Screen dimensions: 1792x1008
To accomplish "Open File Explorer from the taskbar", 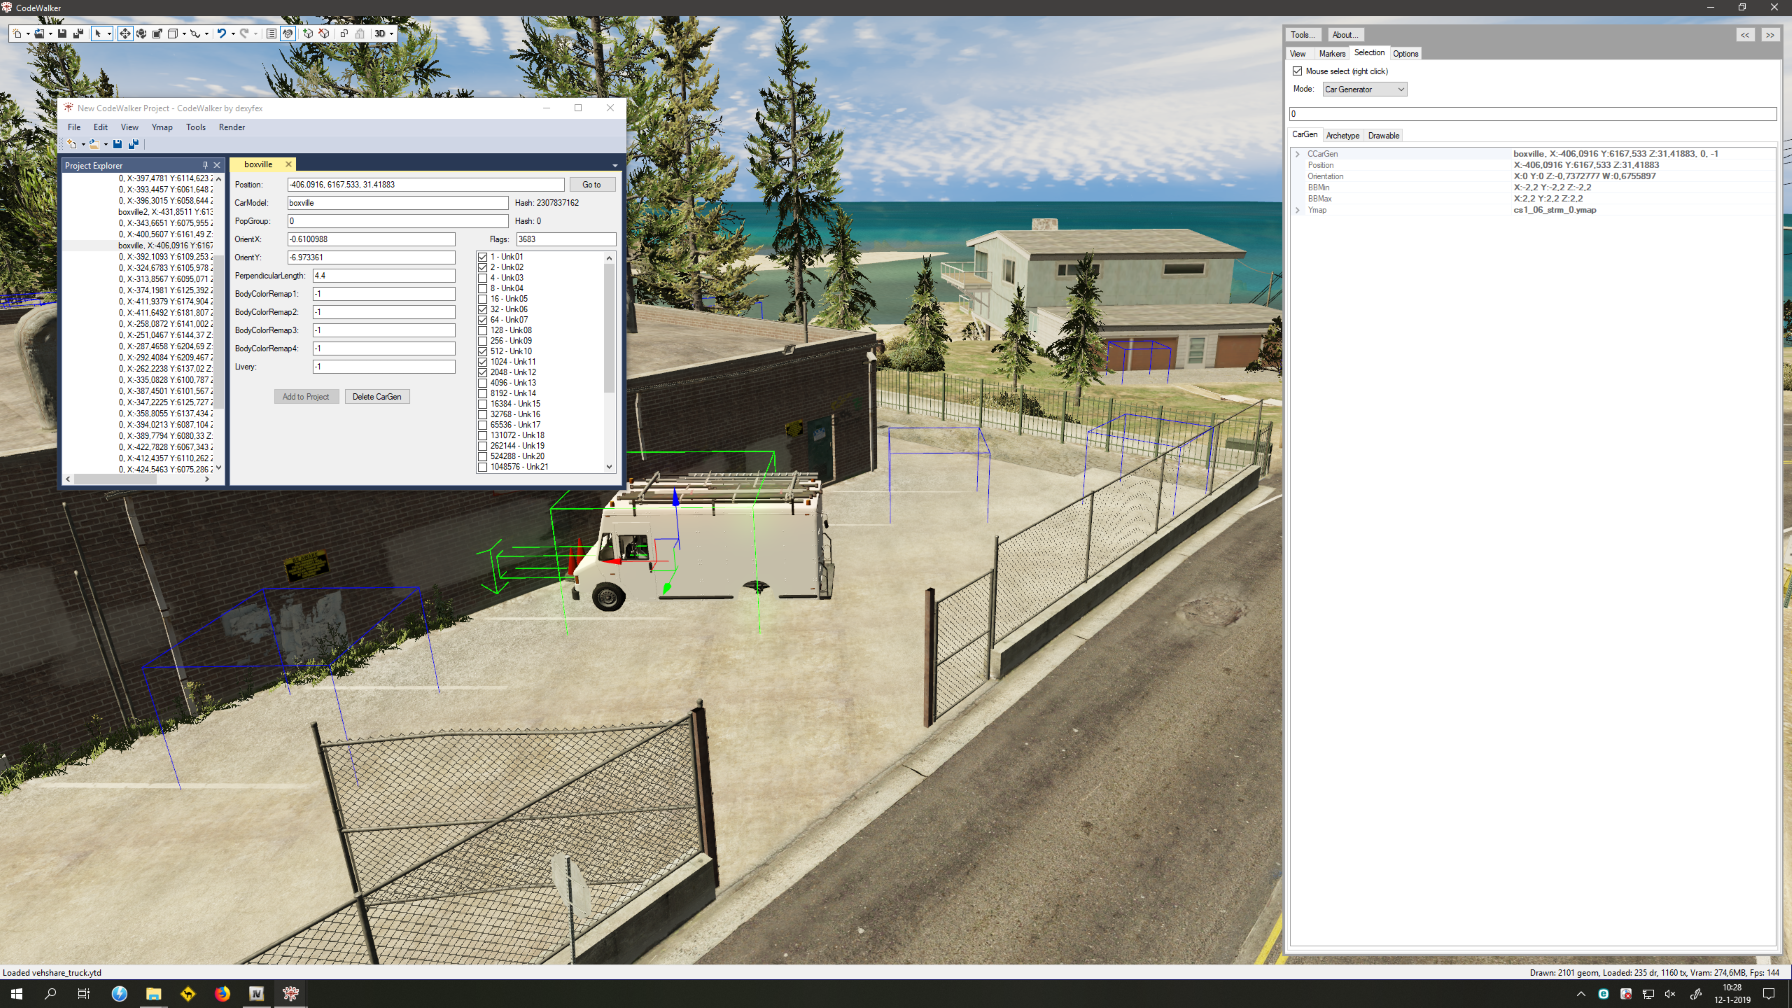I will [153, 993].
